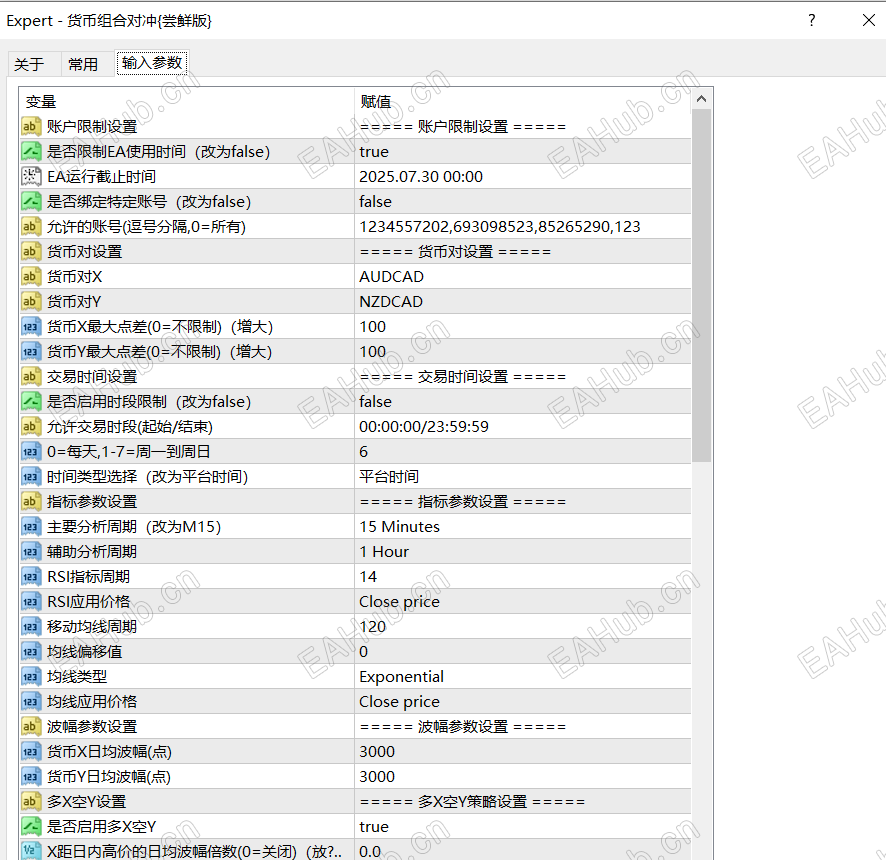
Task: Click enum icon beside 主要分析周期
Action: click(x=31, y=526)
